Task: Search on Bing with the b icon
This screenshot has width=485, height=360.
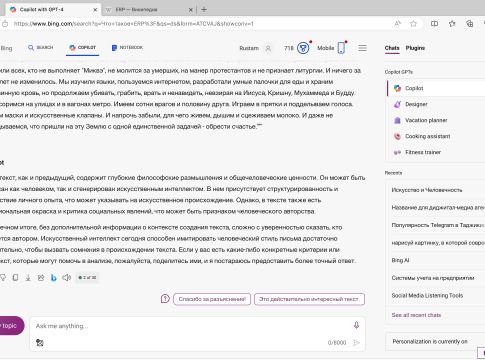Action: click(54, 277)
